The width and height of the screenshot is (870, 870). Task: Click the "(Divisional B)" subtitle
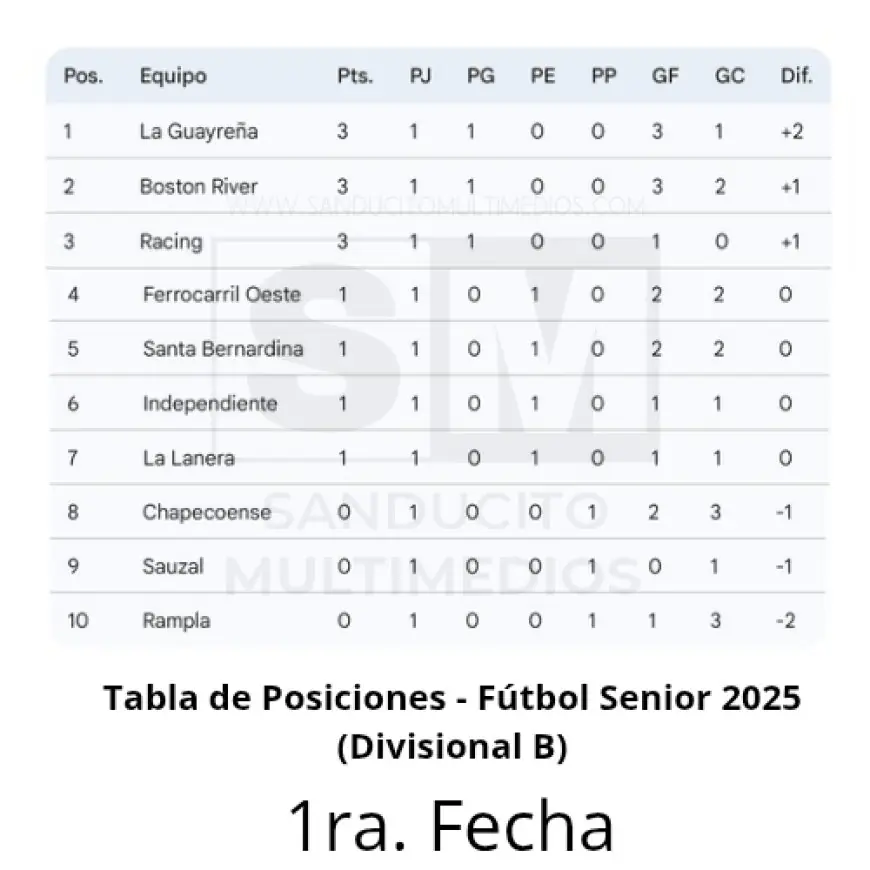451,747
